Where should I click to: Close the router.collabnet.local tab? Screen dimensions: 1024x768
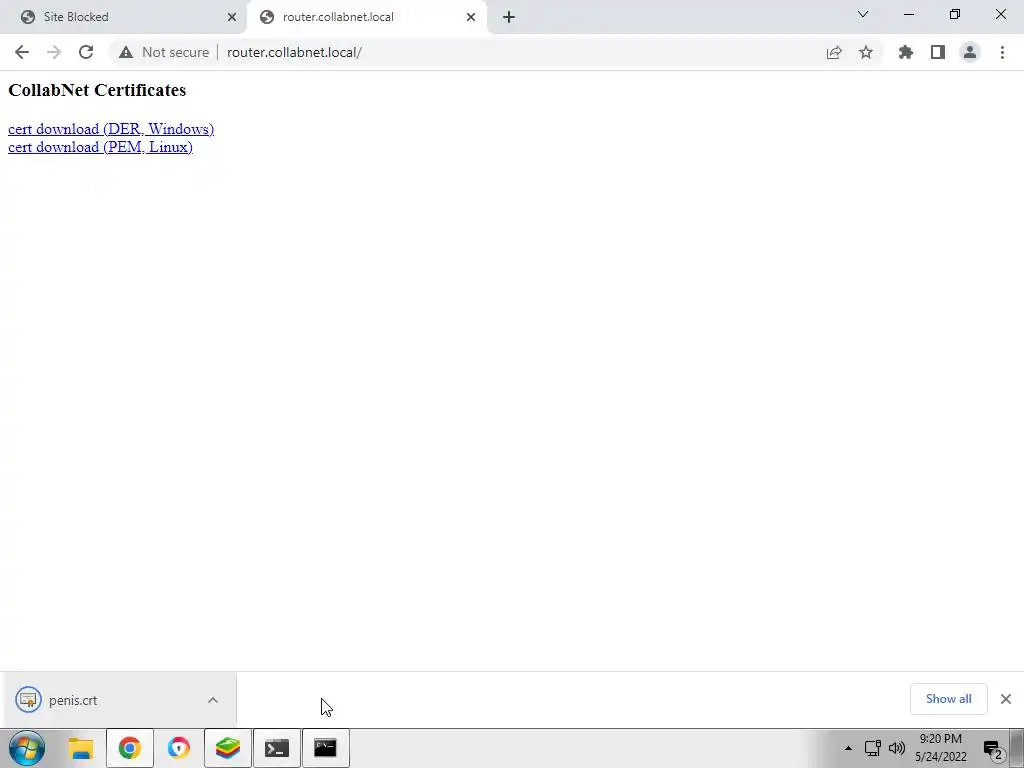pos(471,17)
